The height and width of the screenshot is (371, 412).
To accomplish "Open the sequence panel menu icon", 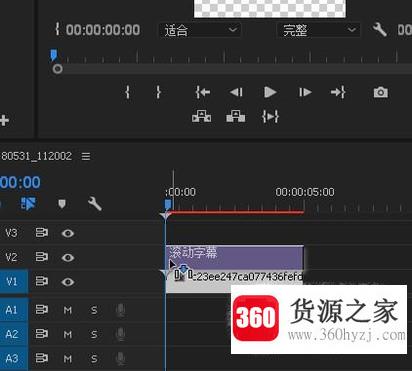I will point(86,156).
